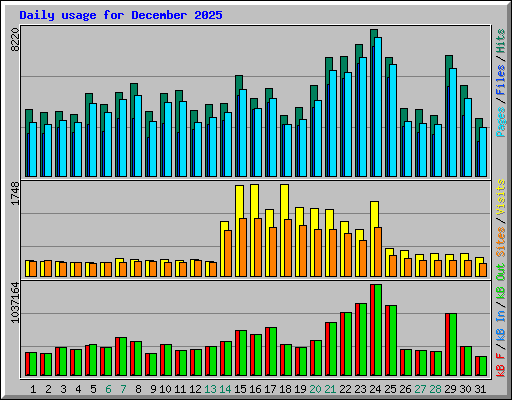Click weekend day label '27' on the x-axis
This screenshot has height=400, width=512.
(x=420, y=389)
